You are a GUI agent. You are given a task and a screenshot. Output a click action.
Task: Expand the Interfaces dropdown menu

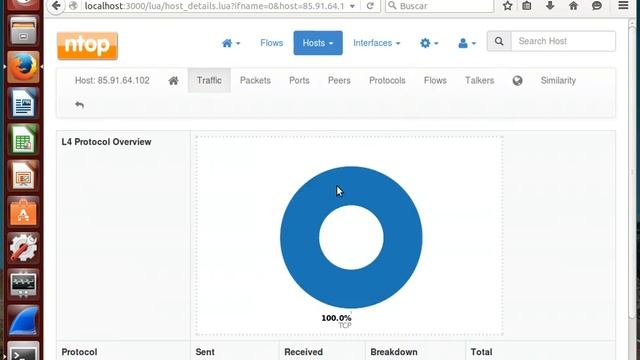376,43
